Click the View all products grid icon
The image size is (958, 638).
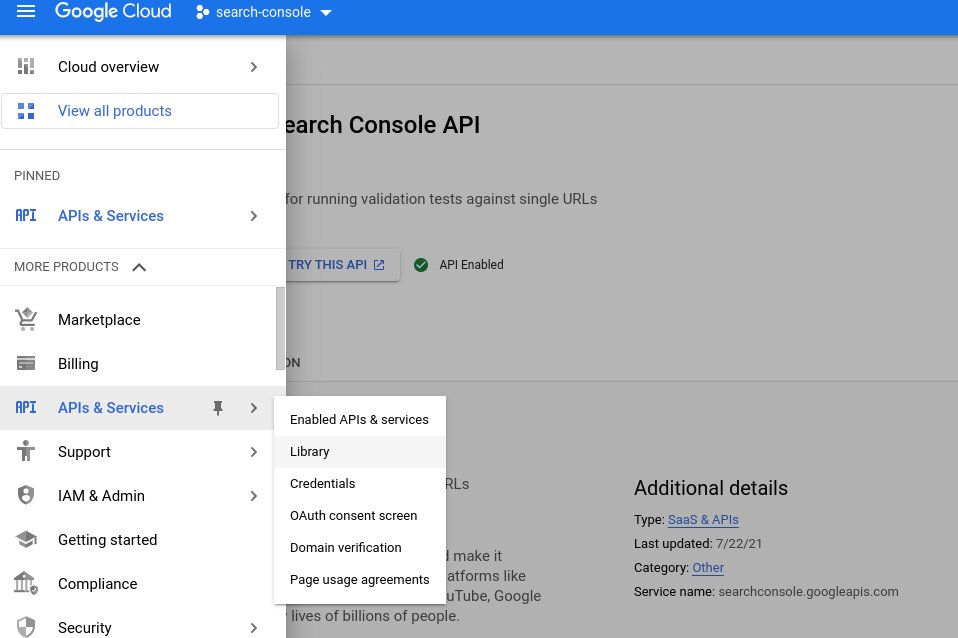[26, 111]
